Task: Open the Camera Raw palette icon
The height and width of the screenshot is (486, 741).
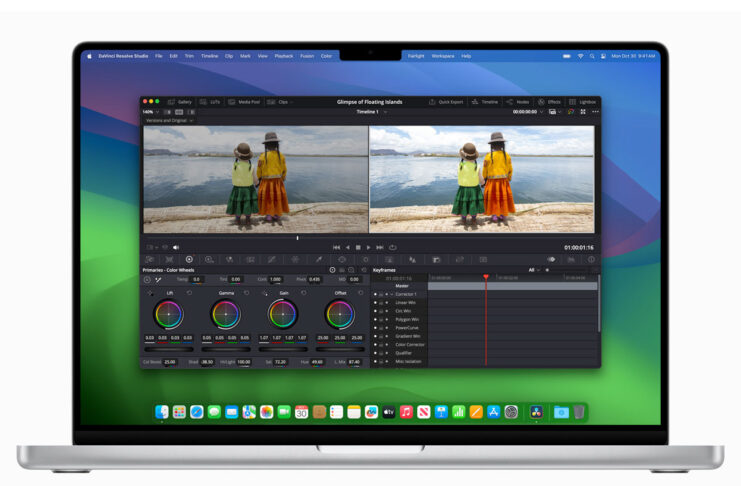Action: point(149,260)
